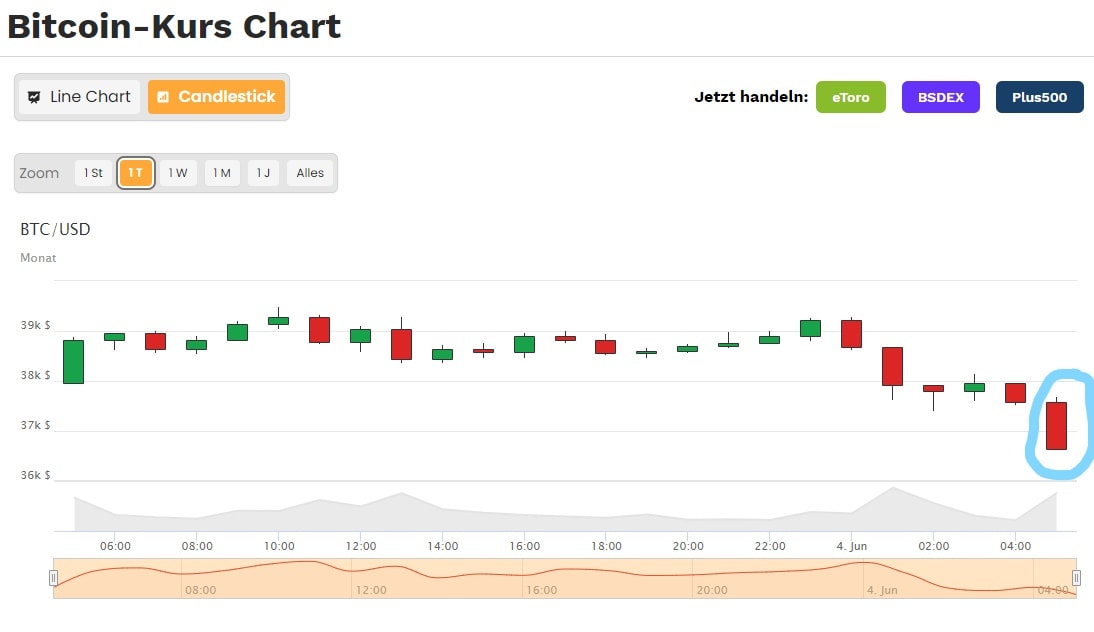1094x632 pixels.
Task: Click the BTC/USD chart label
Action: [x=55, y=230]
